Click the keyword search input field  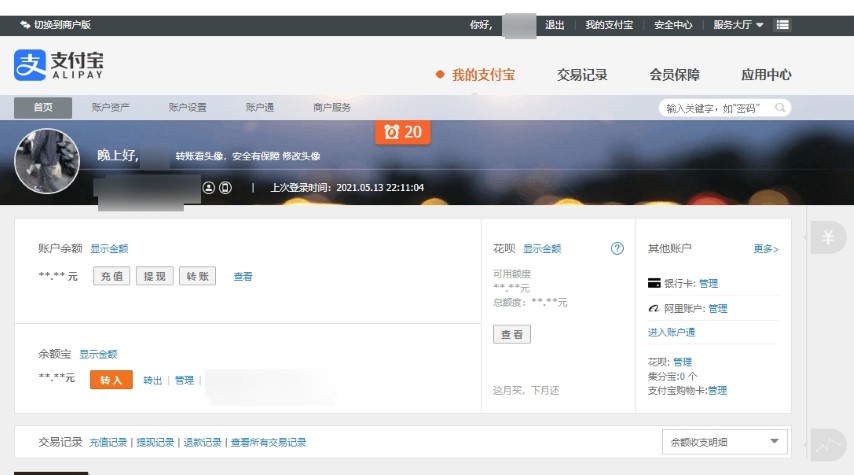click(715, 108)
